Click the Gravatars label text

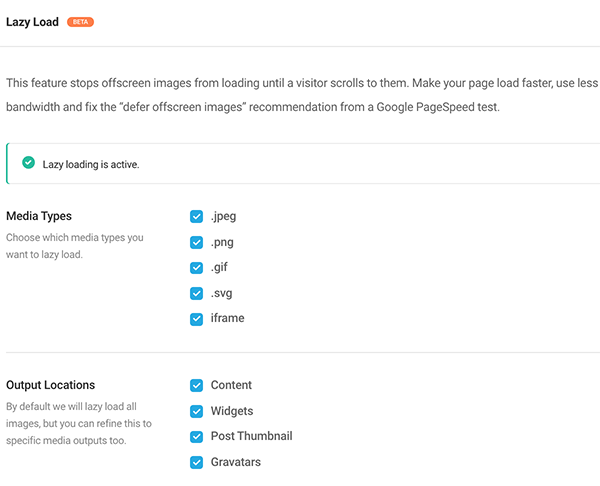tap(236, 462)
